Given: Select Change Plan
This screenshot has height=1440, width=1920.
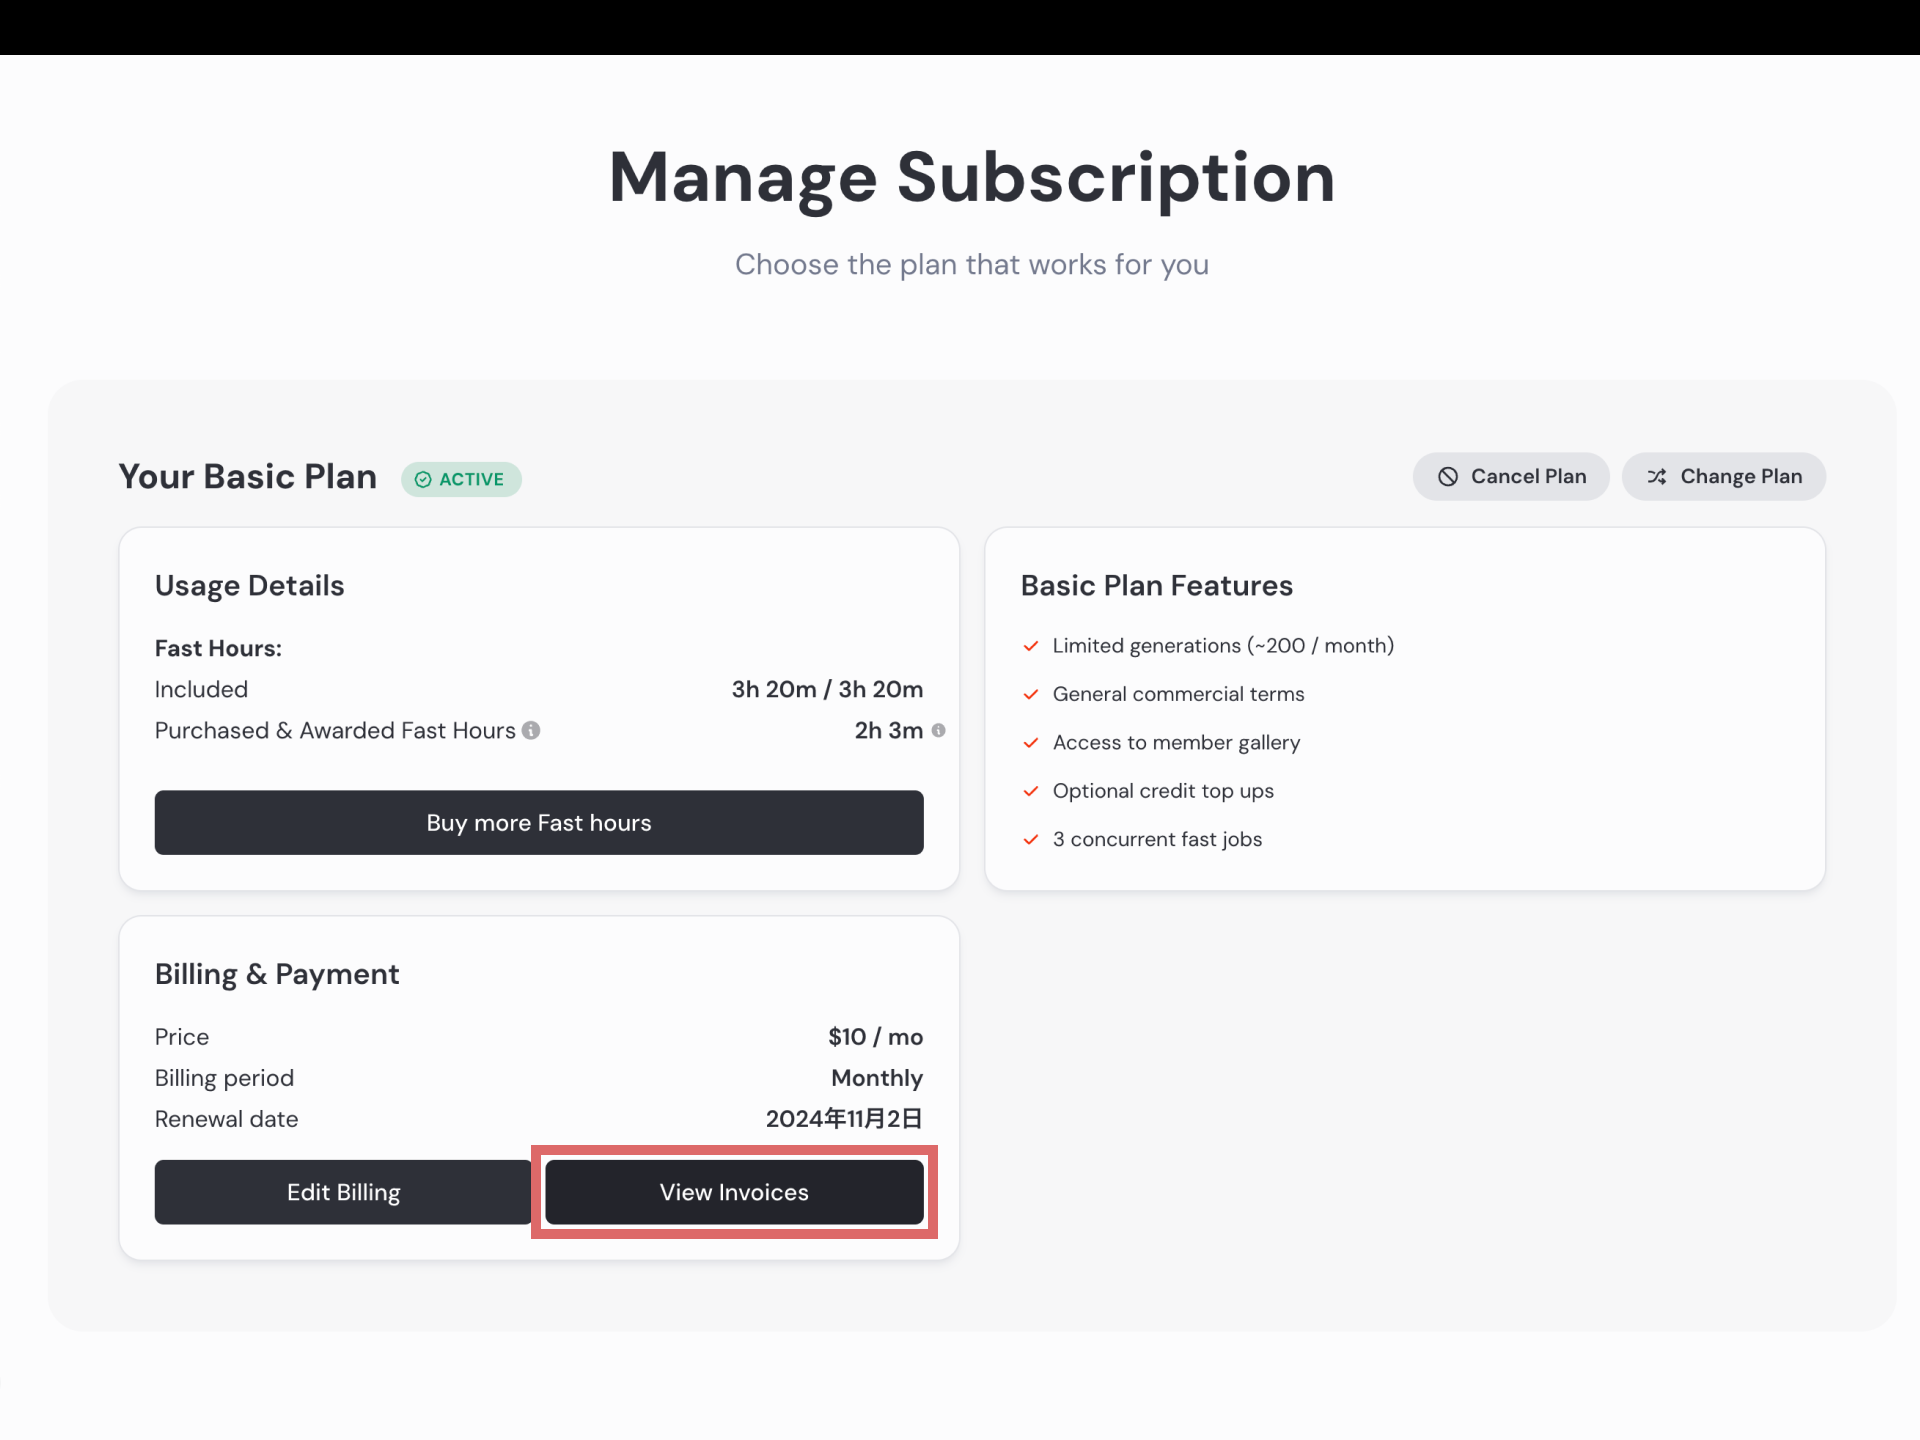Looking at the screenshot, I should [x=1724, y=477].
